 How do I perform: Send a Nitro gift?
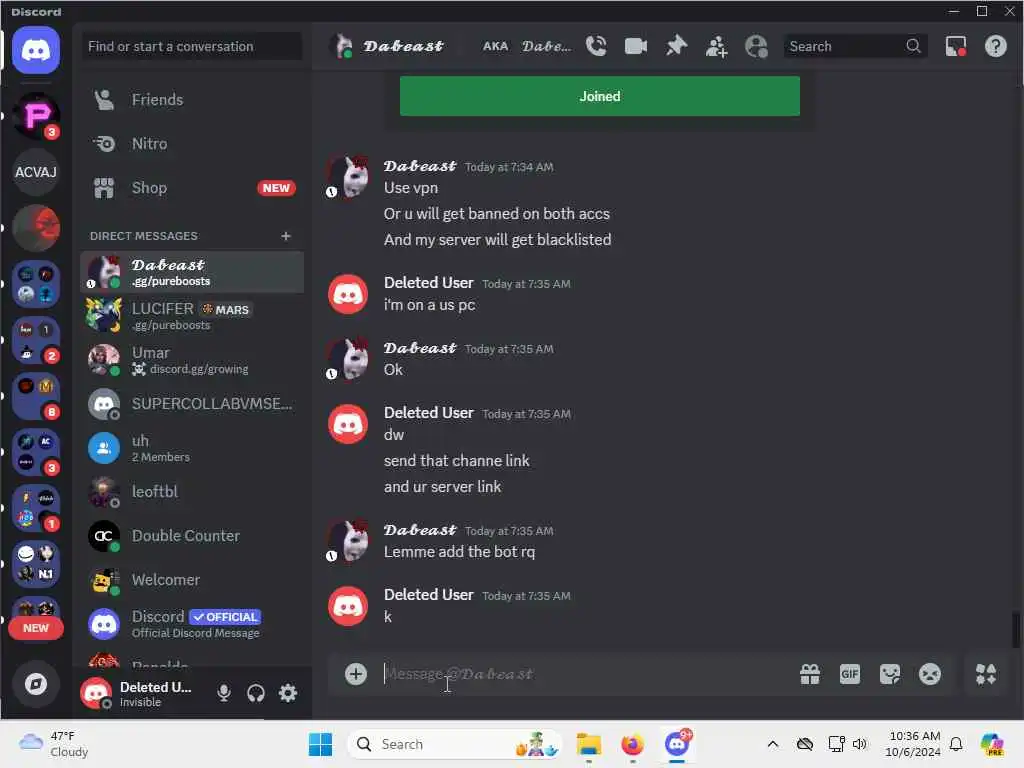(810, 673)
